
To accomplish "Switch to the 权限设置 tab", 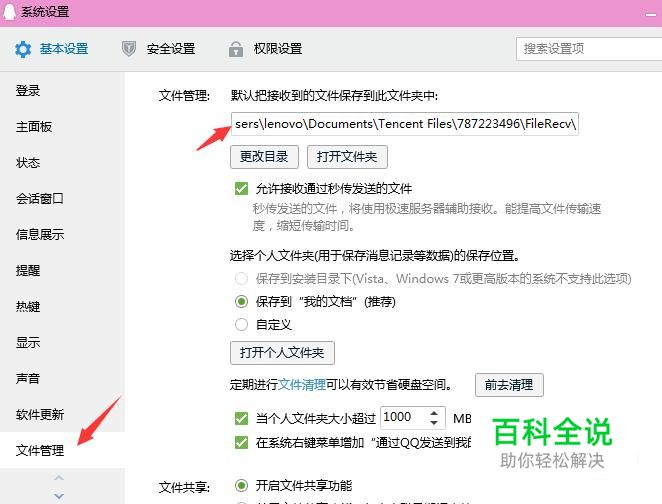I will pos(265,49).
